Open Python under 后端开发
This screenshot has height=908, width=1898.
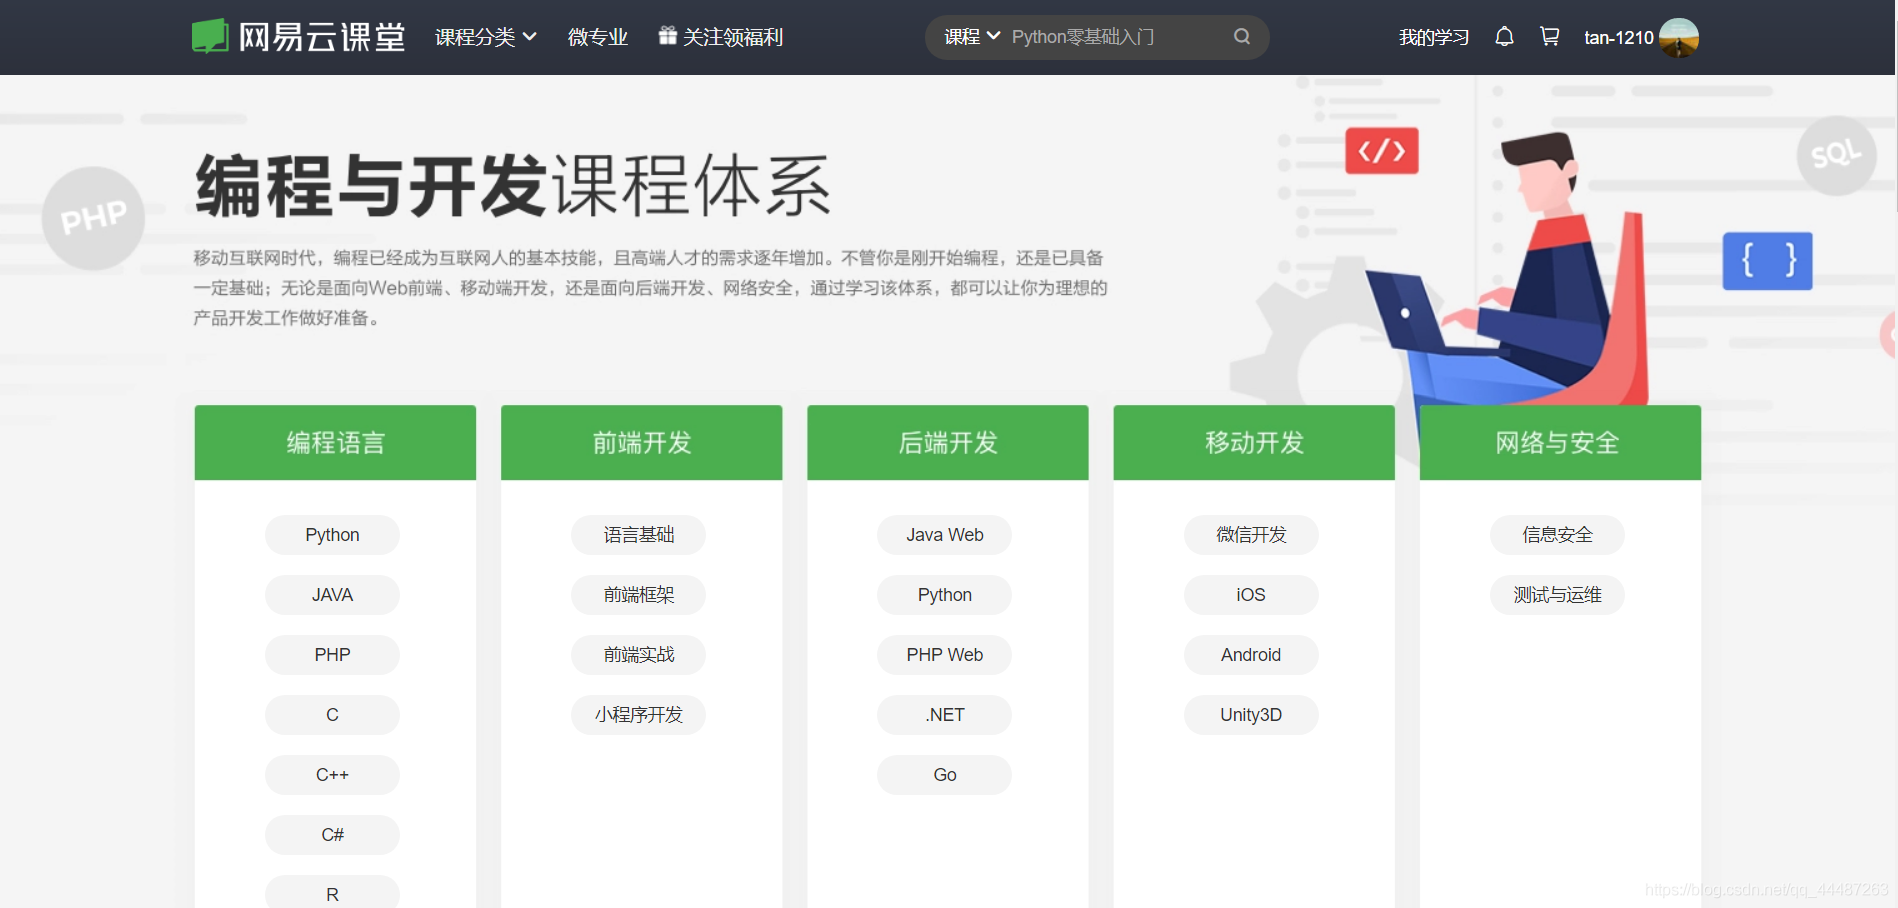tap(944, 595)
